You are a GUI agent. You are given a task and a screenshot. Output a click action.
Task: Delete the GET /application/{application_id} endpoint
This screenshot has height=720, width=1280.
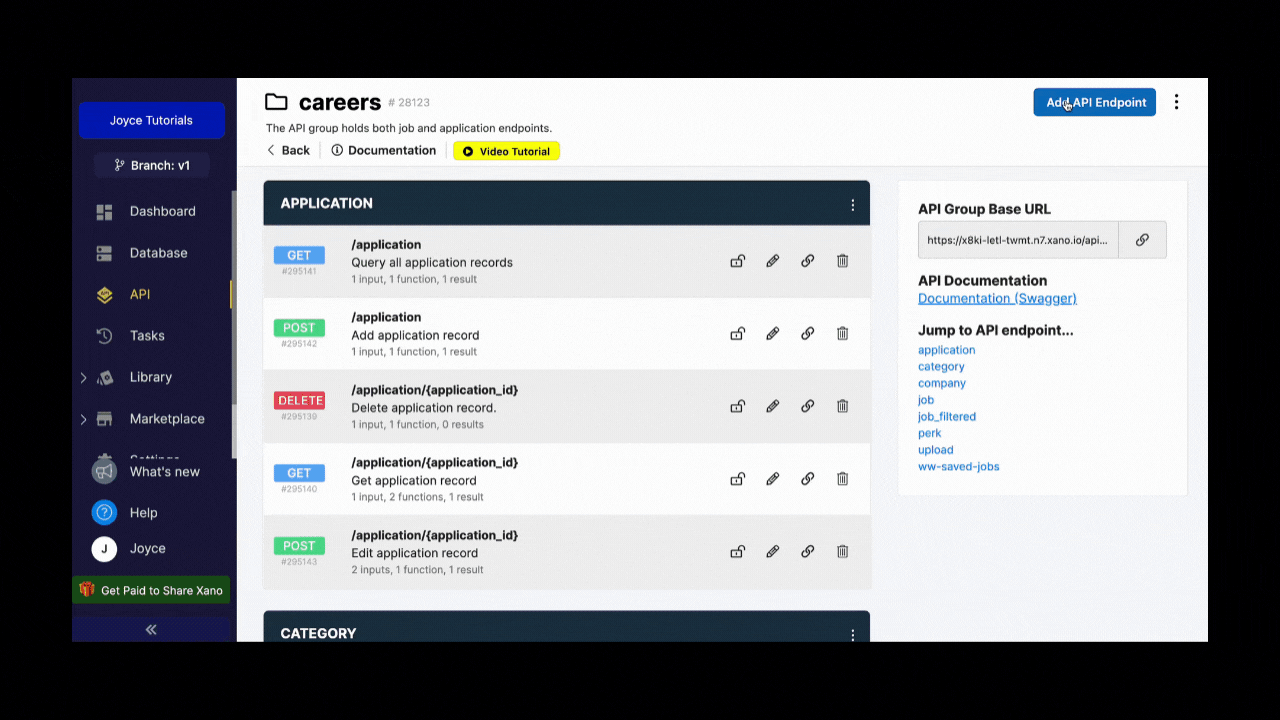pyautogui.click(x=842, y=478)
